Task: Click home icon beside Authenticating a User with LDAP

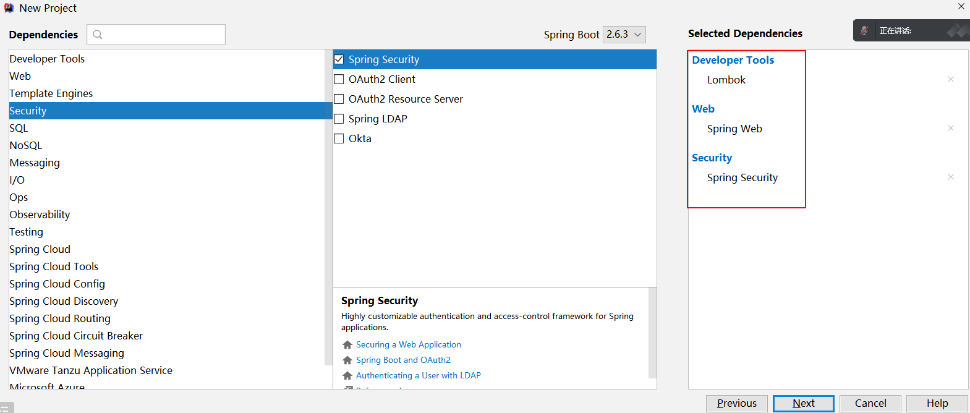Action: tap(347, 376)
